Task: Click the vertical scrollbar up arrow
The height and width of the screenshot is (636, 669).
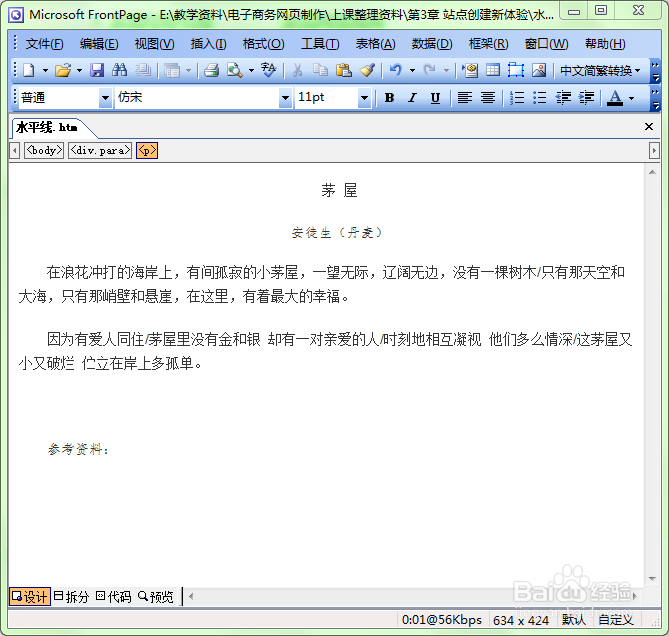Action: [x=652, y=172]
